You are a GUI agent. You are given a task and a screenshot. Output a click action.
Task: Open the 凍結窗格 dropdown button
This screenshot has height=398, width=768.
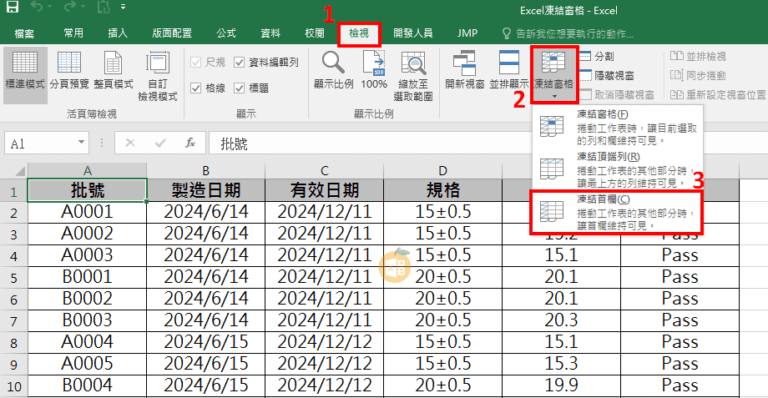pos(553,74)
